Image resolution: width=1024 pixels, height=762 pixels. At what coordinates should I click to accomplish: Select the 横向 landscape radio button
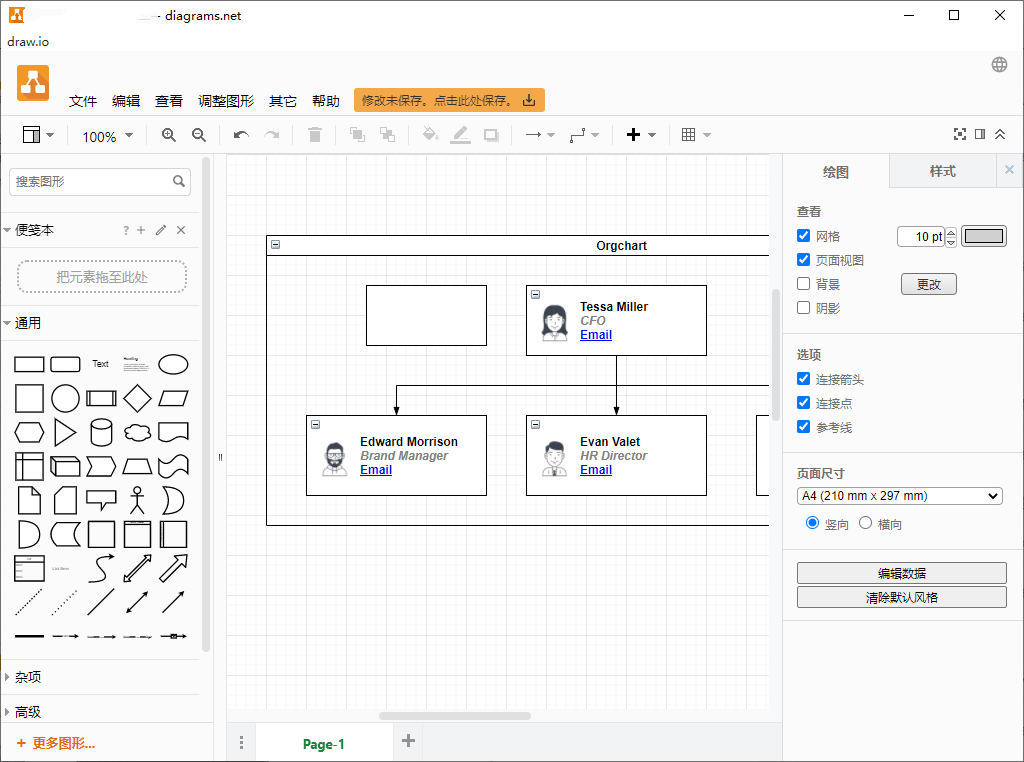point(865,523)
